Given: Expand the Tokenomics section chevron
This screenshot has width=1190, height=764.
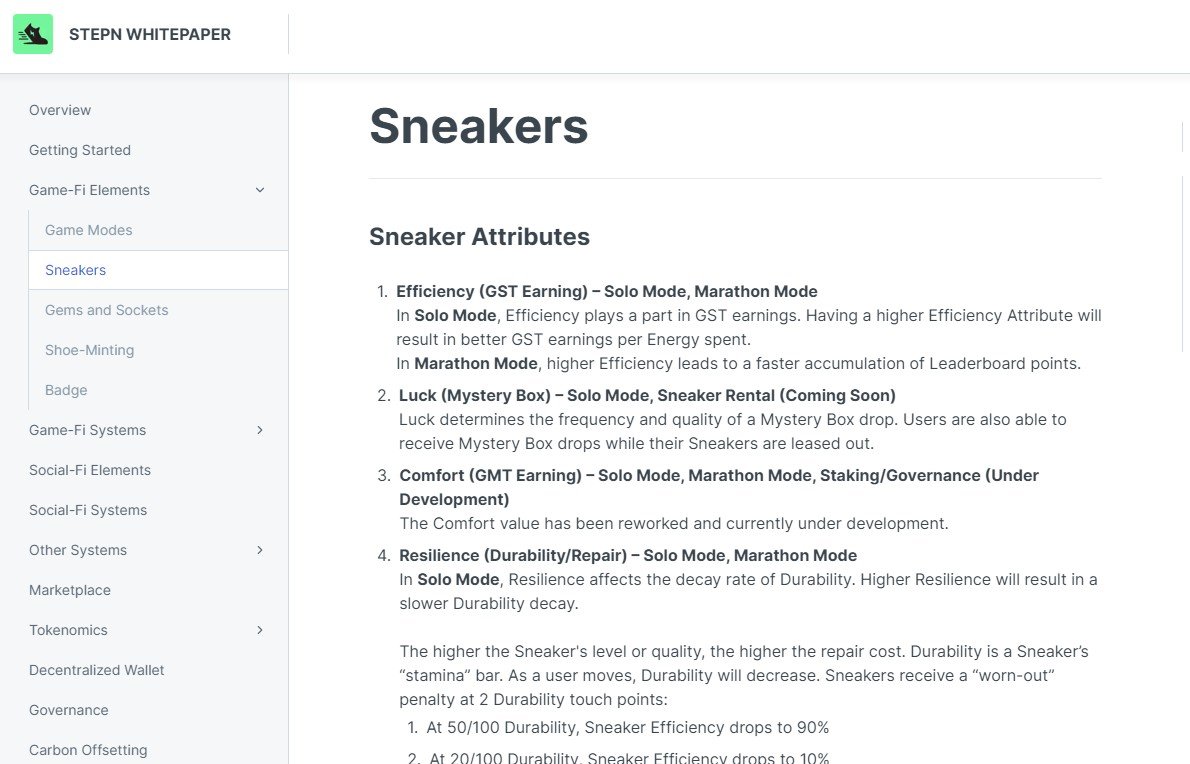Looking at the screenshot, I should pyautogui.click(x=260, y=630).
